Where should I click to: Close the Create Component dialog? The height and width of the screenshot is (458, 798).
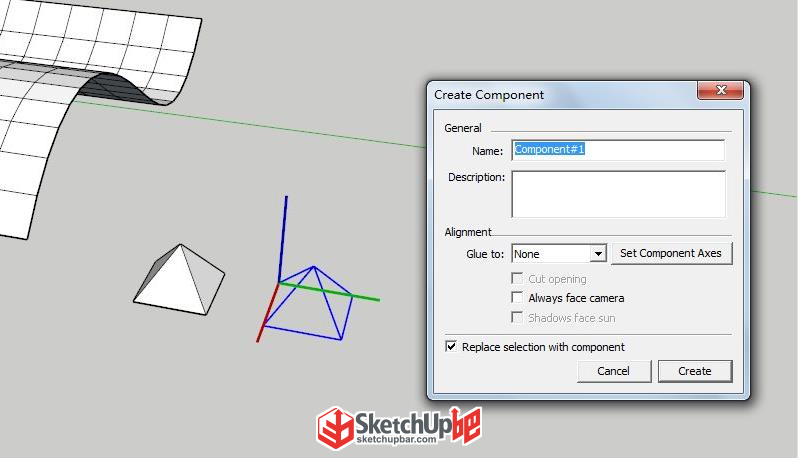coord(720,90)
